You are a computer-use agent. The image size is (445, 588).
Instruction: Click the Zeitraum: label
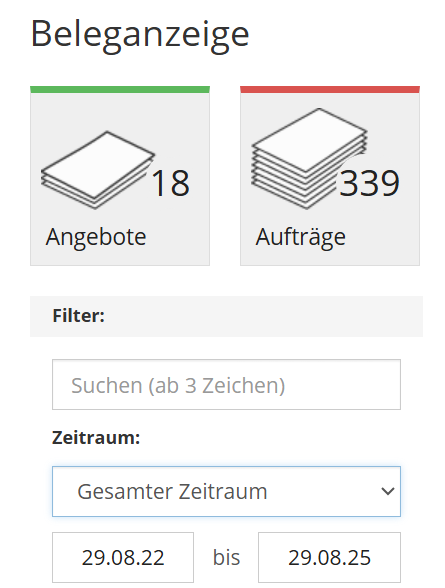click(x=96, y=438)
